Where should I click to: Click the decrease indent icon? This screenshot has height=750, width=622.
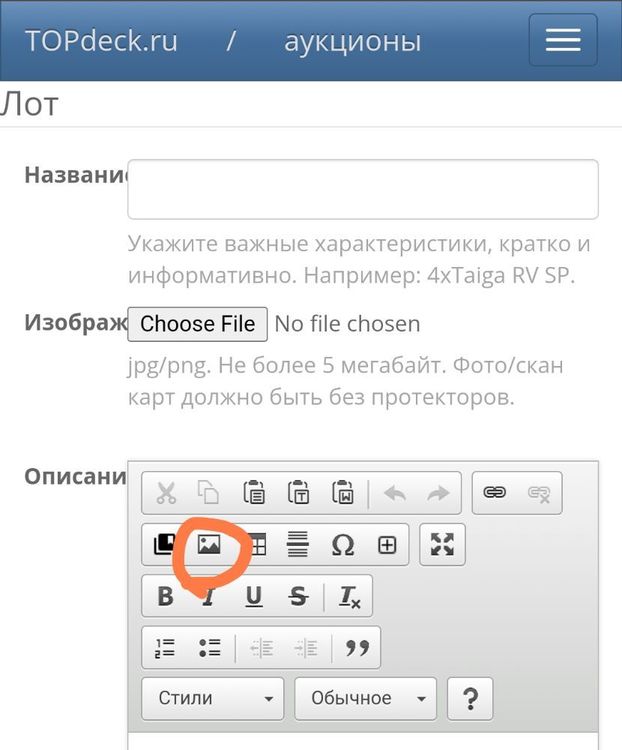[x=262, y=649]
